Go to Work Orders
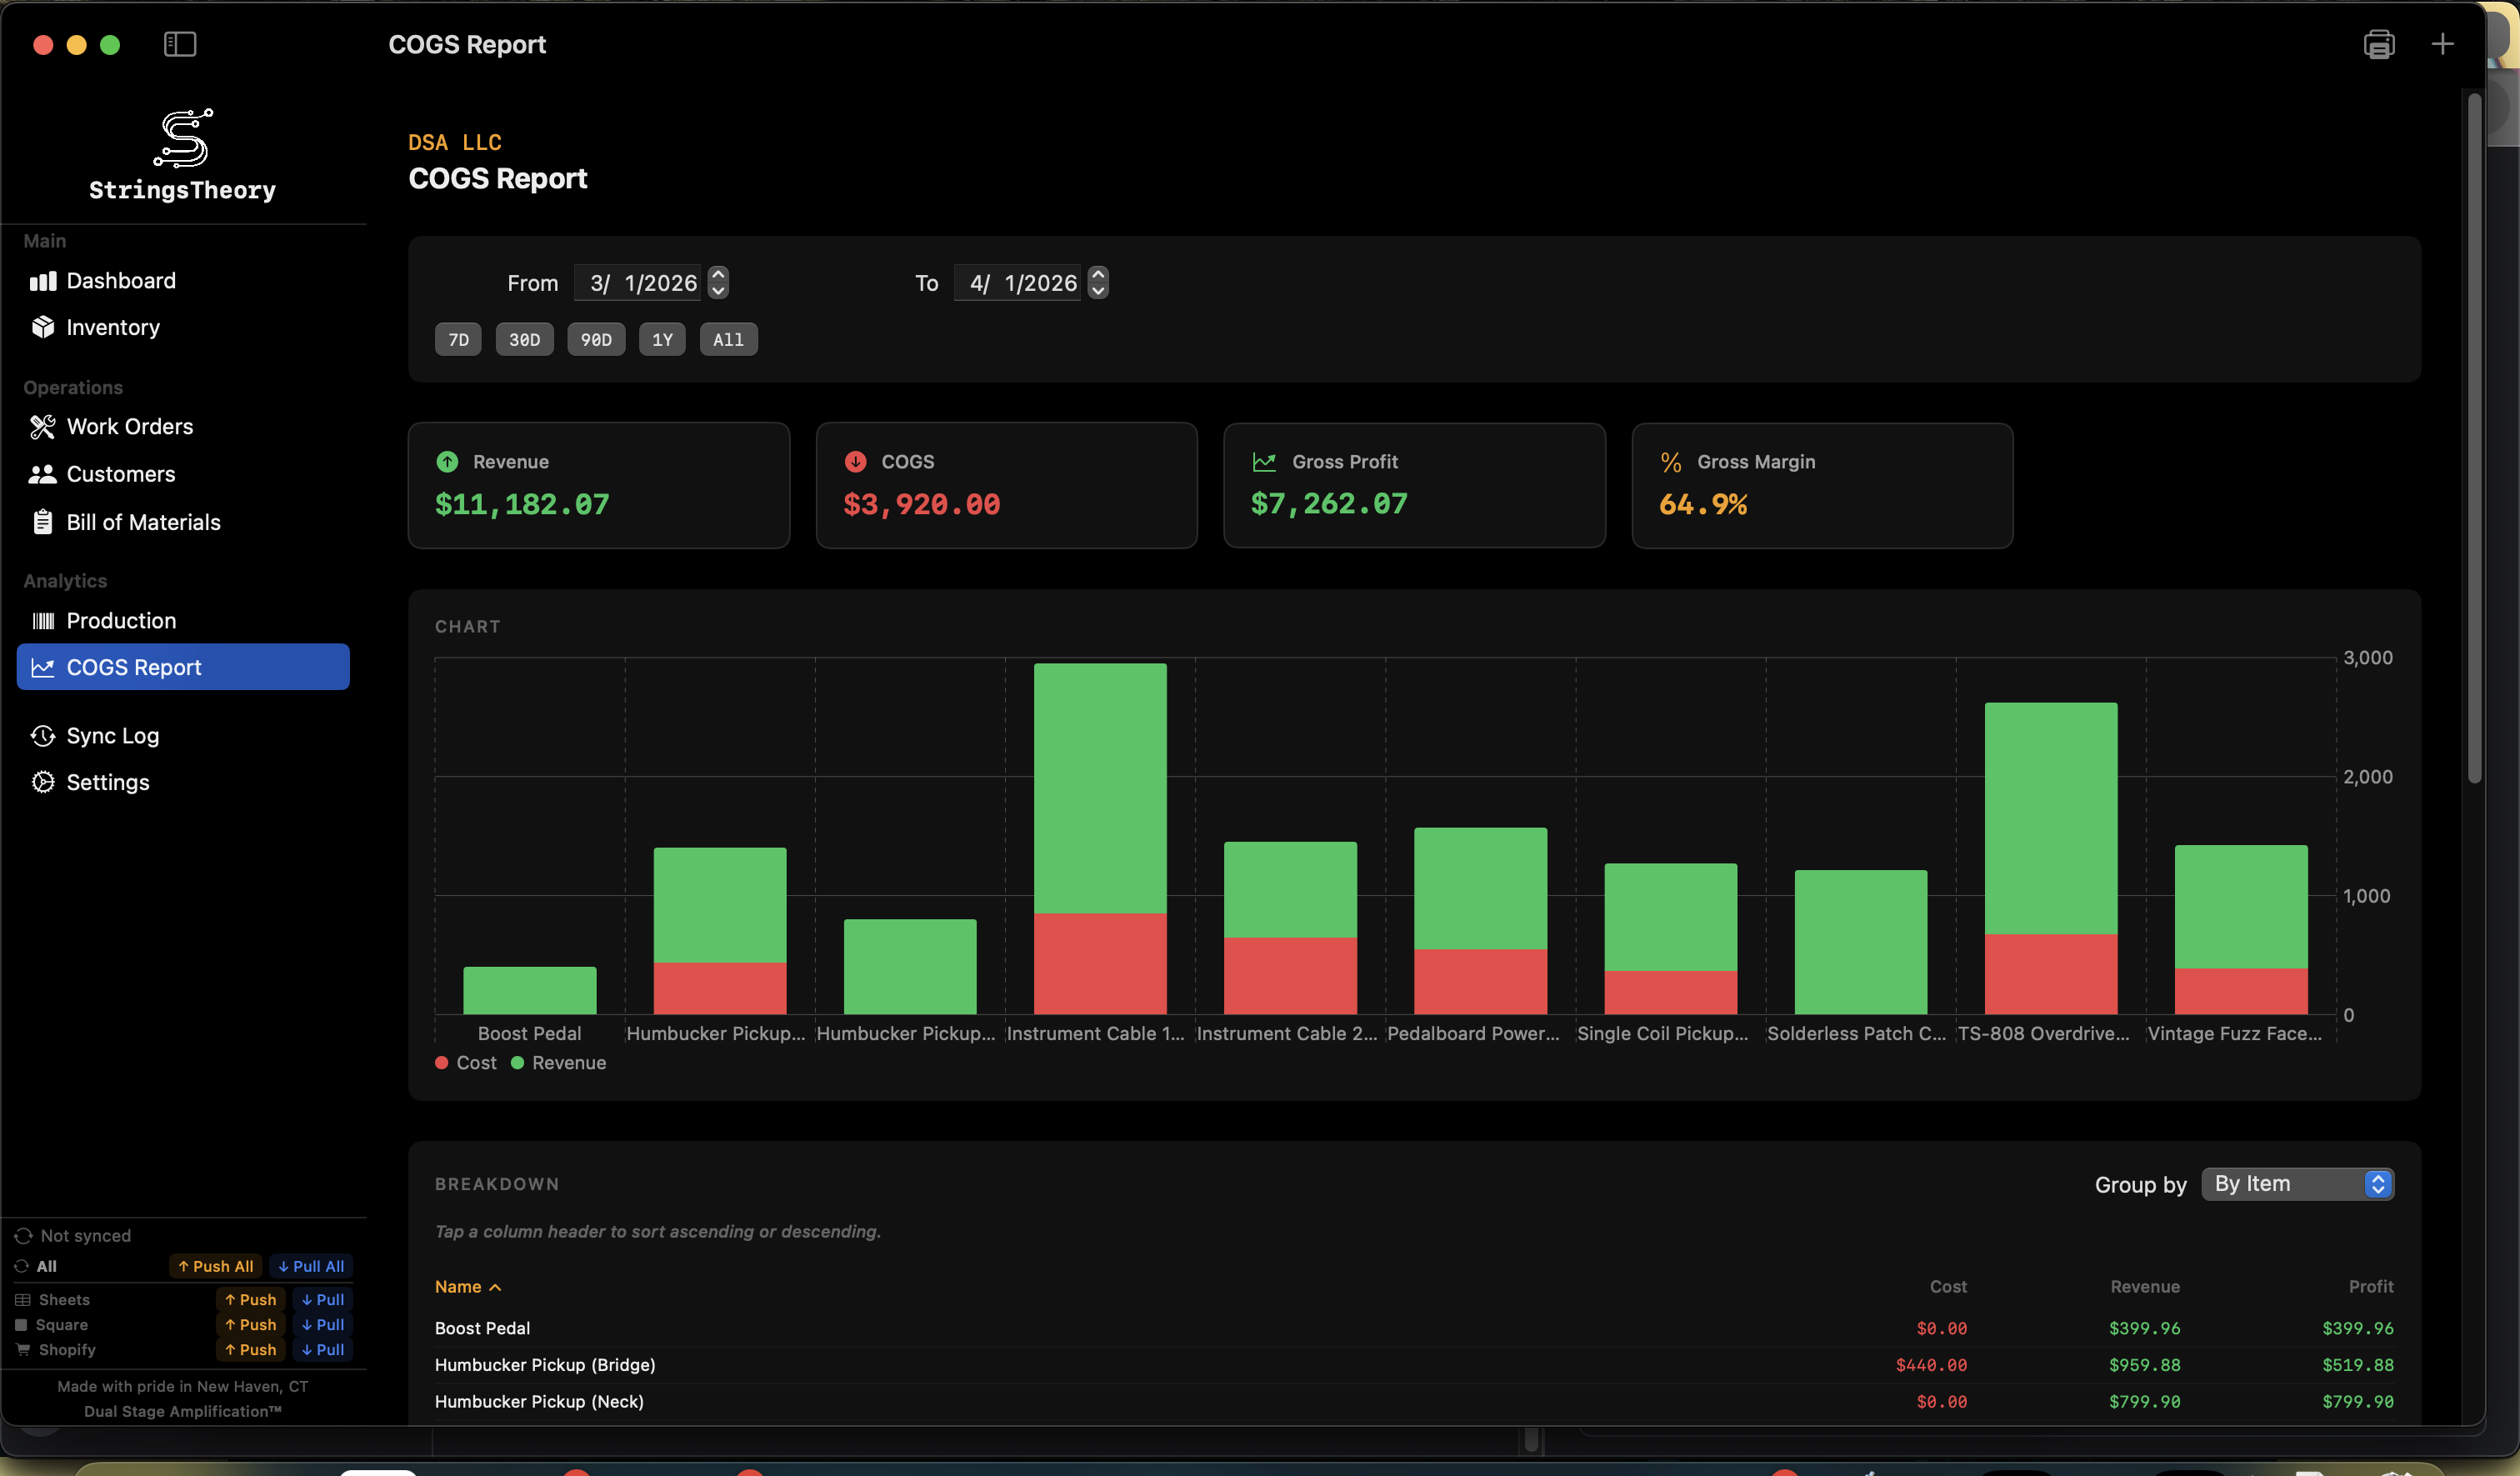Screen dimensions: 2520x1476 [x=129, y=427]
